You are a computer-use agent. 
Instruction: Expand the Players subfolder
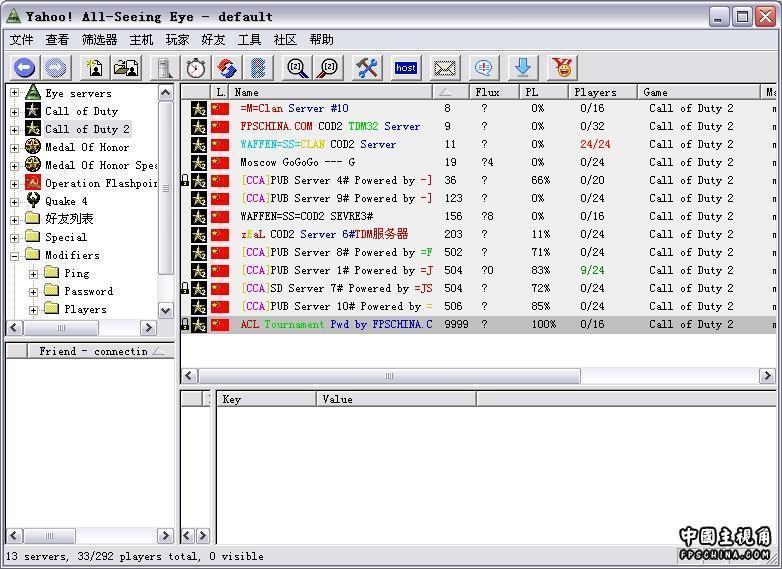pos(33,310)
